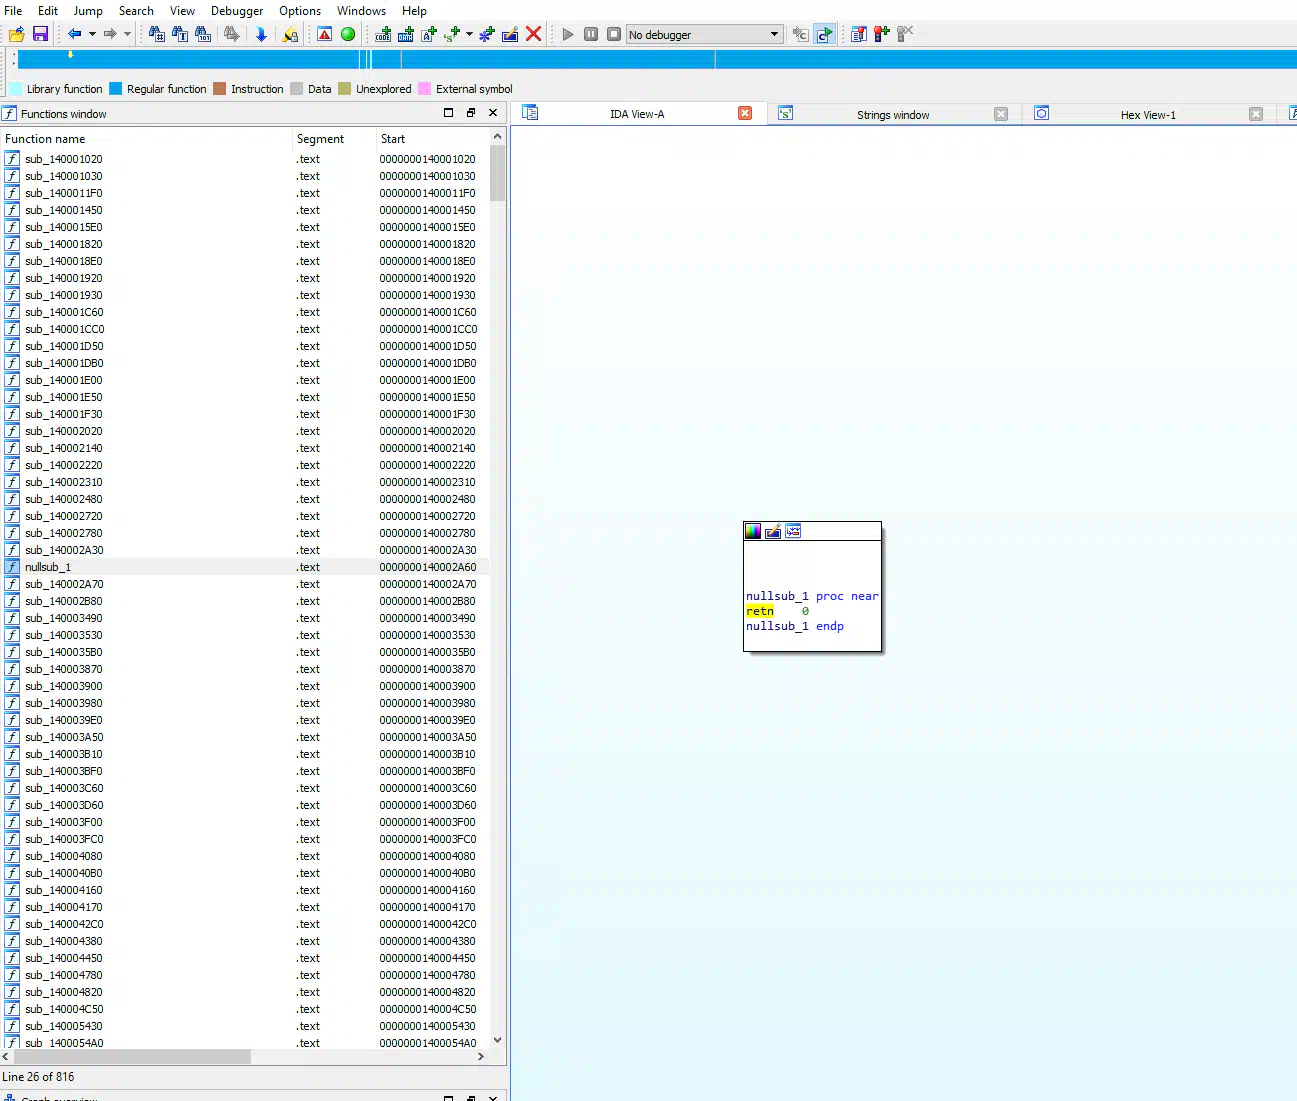Set node color via rainbow swatch

(753, 531)
